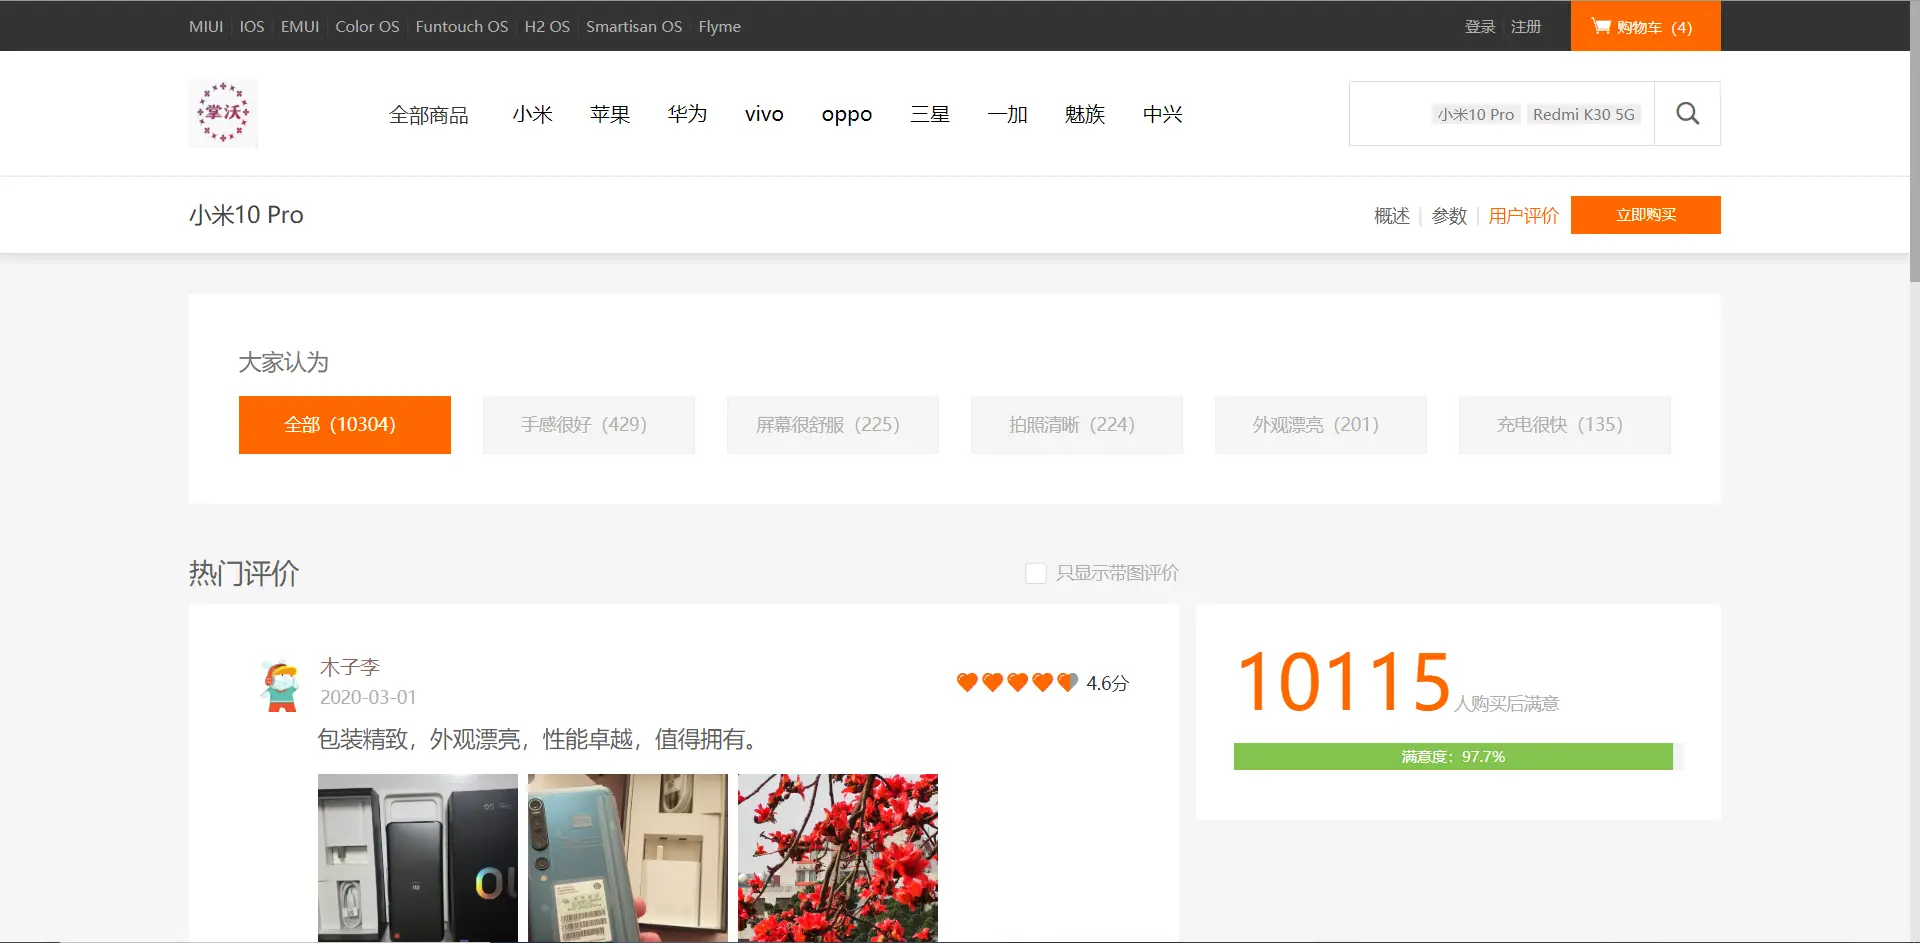Viewport: 1920px width, 943px height.
Task: Open EMUI link in top bar
Action: point(300,26)
